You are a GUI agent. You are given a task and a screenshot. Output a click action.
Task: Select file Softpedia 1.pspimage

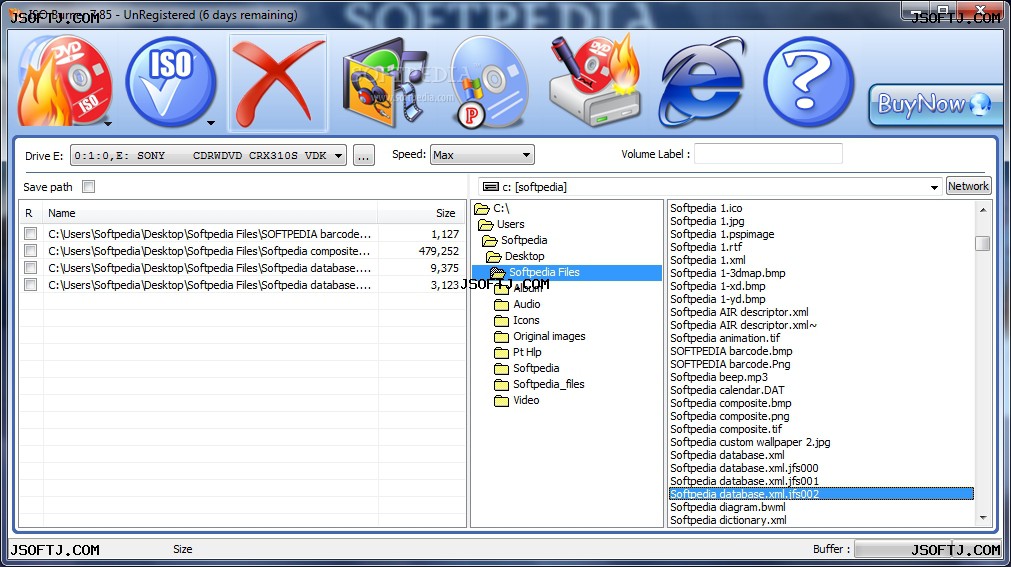722,234
